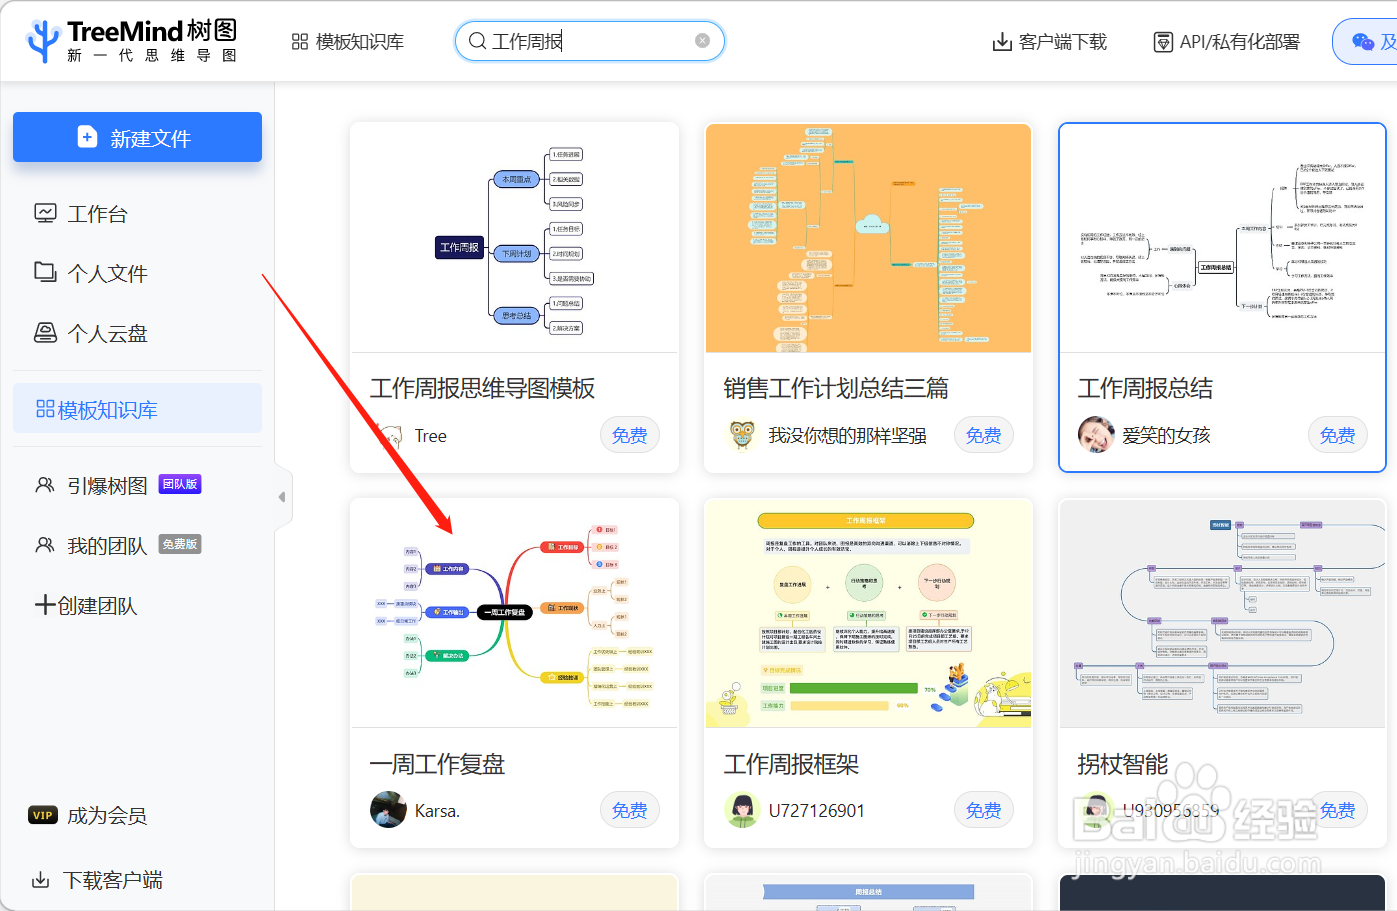Viewport: 1397px width, 911px height.
Task: Click the 客户端下载 download icon
Action: [x=1001, y=42]
